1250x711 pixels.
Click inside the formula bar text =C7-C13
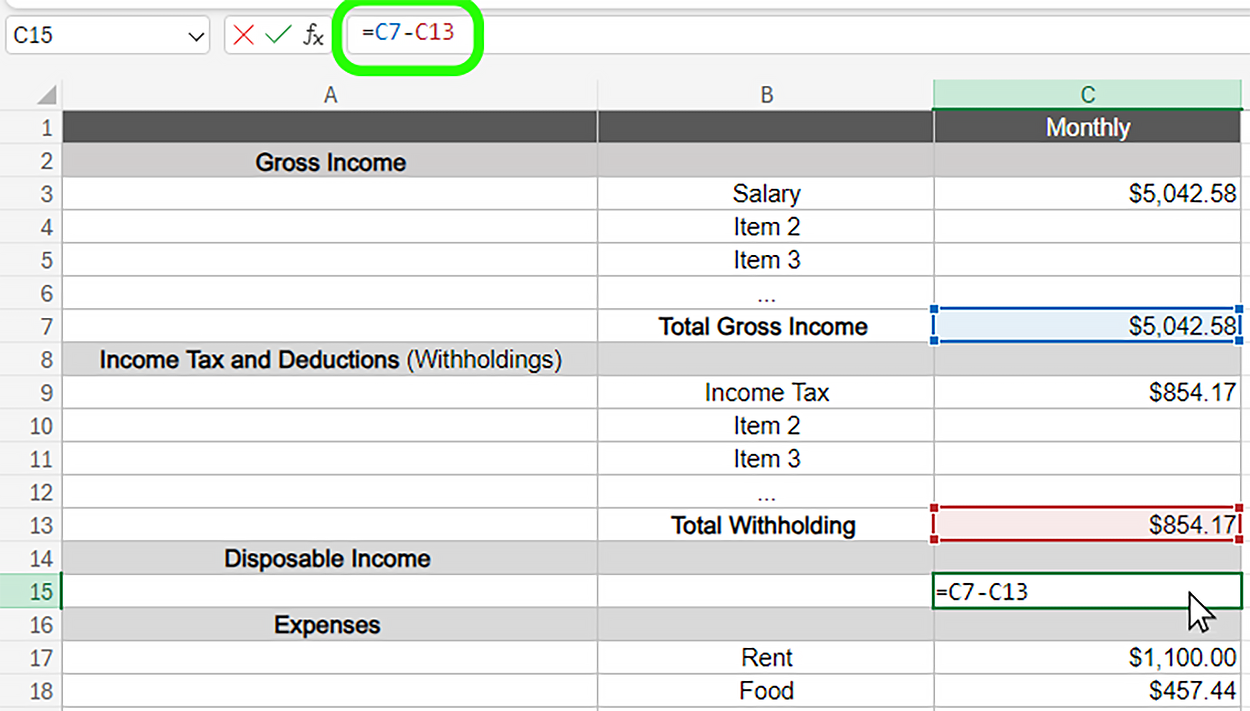pyautogui.click(x=408, y=32)
